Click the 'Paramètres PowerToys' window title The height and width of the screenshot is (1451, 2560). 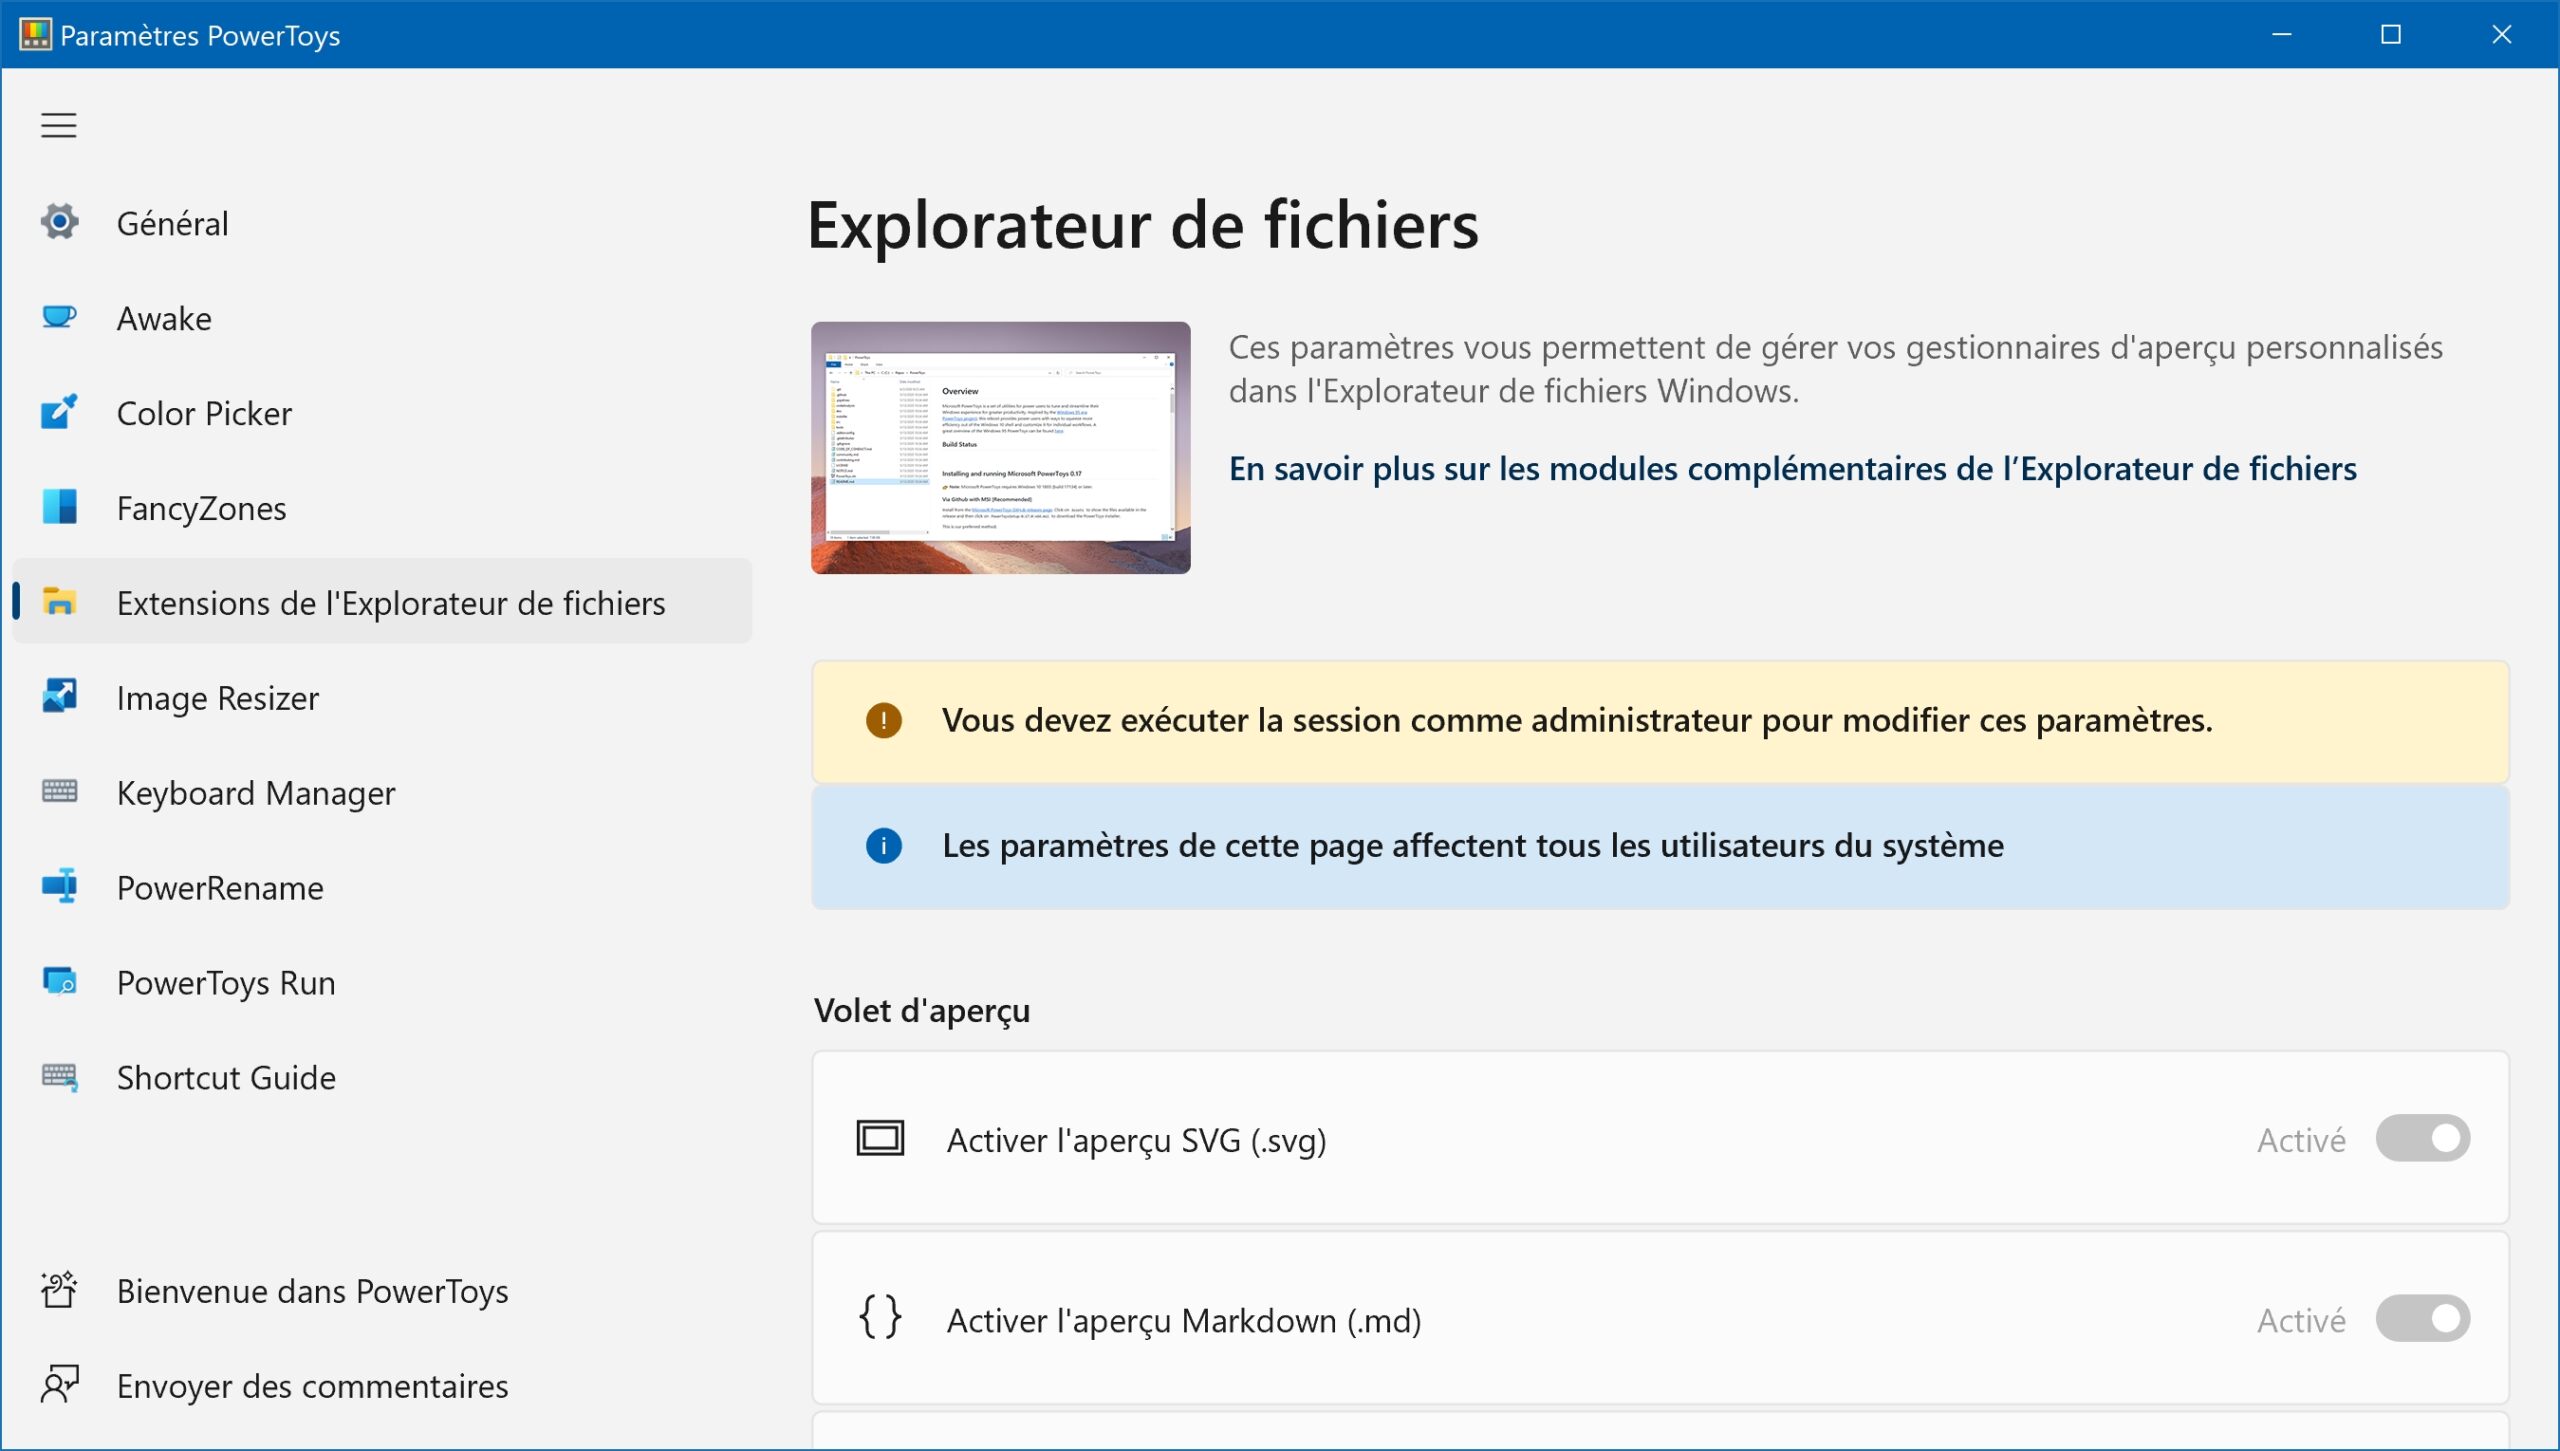pos(200,36)
